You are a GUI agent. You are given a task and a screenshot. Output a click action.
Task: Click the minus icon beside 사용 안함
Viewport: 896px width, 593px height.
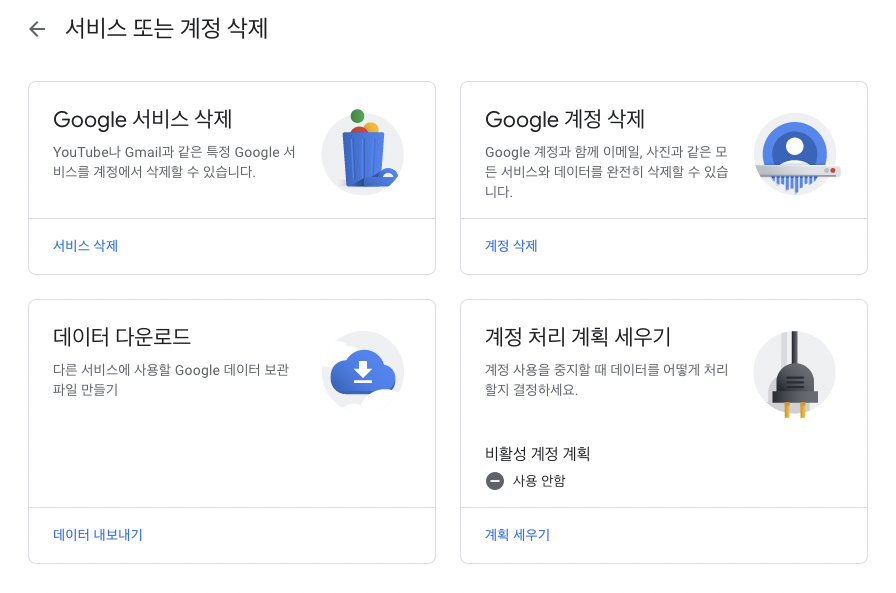click(x=495, y=481)
